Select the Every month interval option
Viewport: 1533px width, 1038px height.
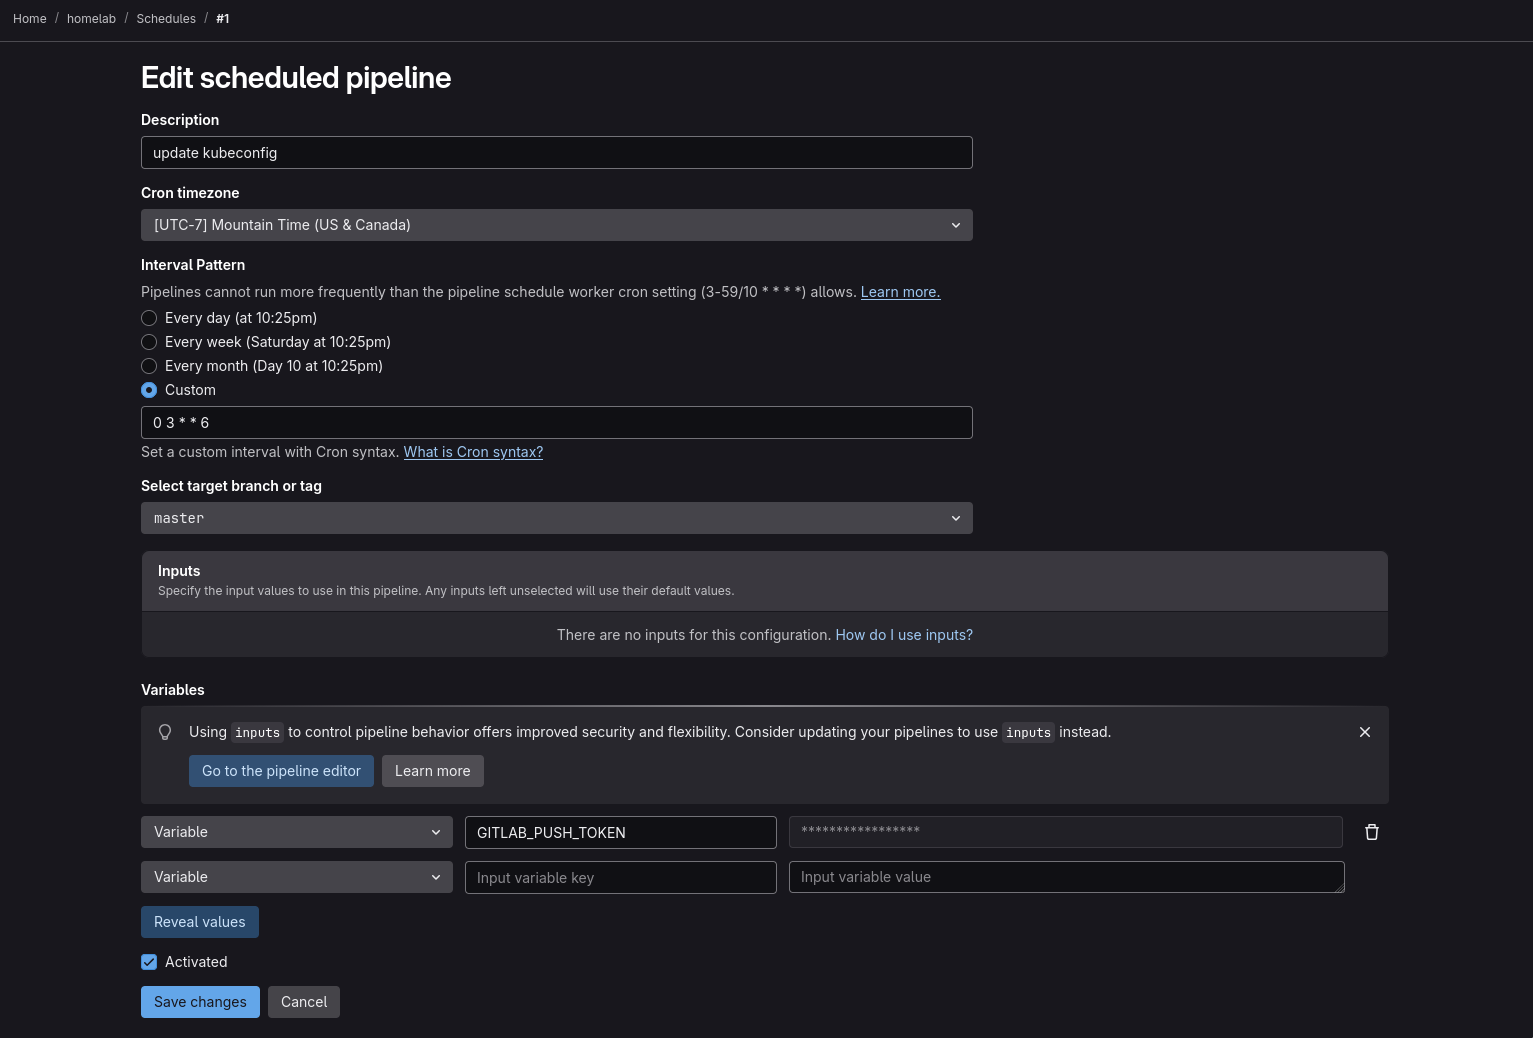click(x=149, y=366)
